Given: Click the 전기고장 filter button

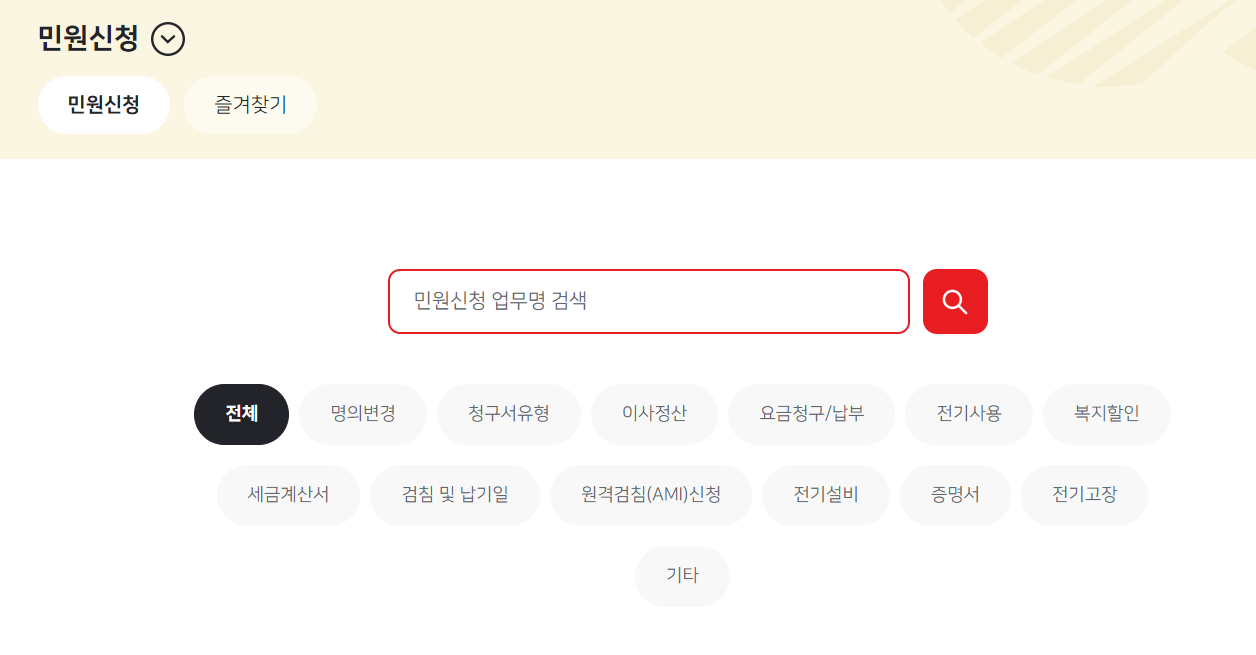Looking at the screenshot, I should [x=1084, y=494].
